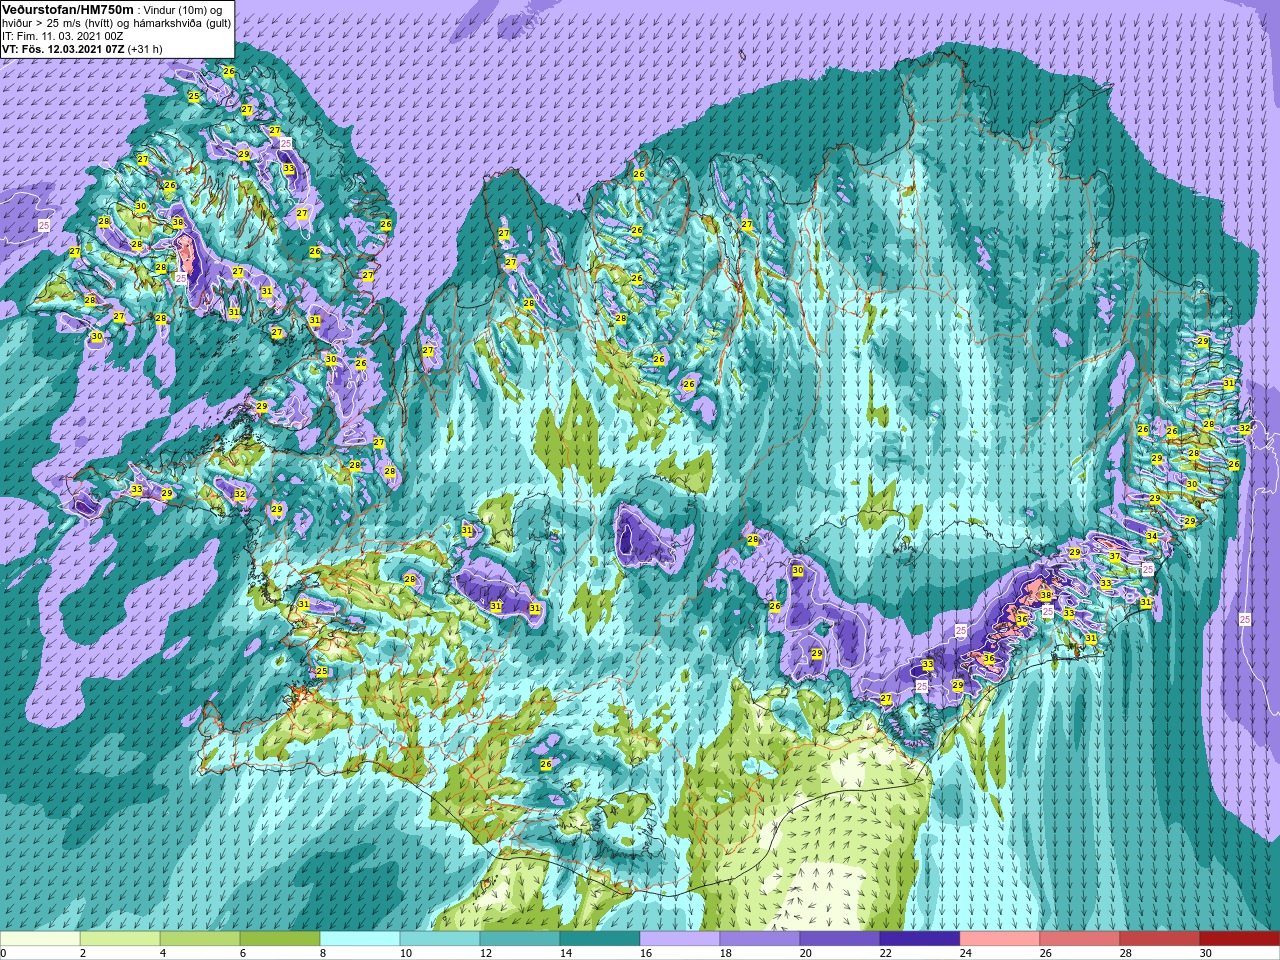The image size is (1280, 960).
Task: Pick the 8–10 m/s pale cyan legend swatch
Action: point(360,939)
